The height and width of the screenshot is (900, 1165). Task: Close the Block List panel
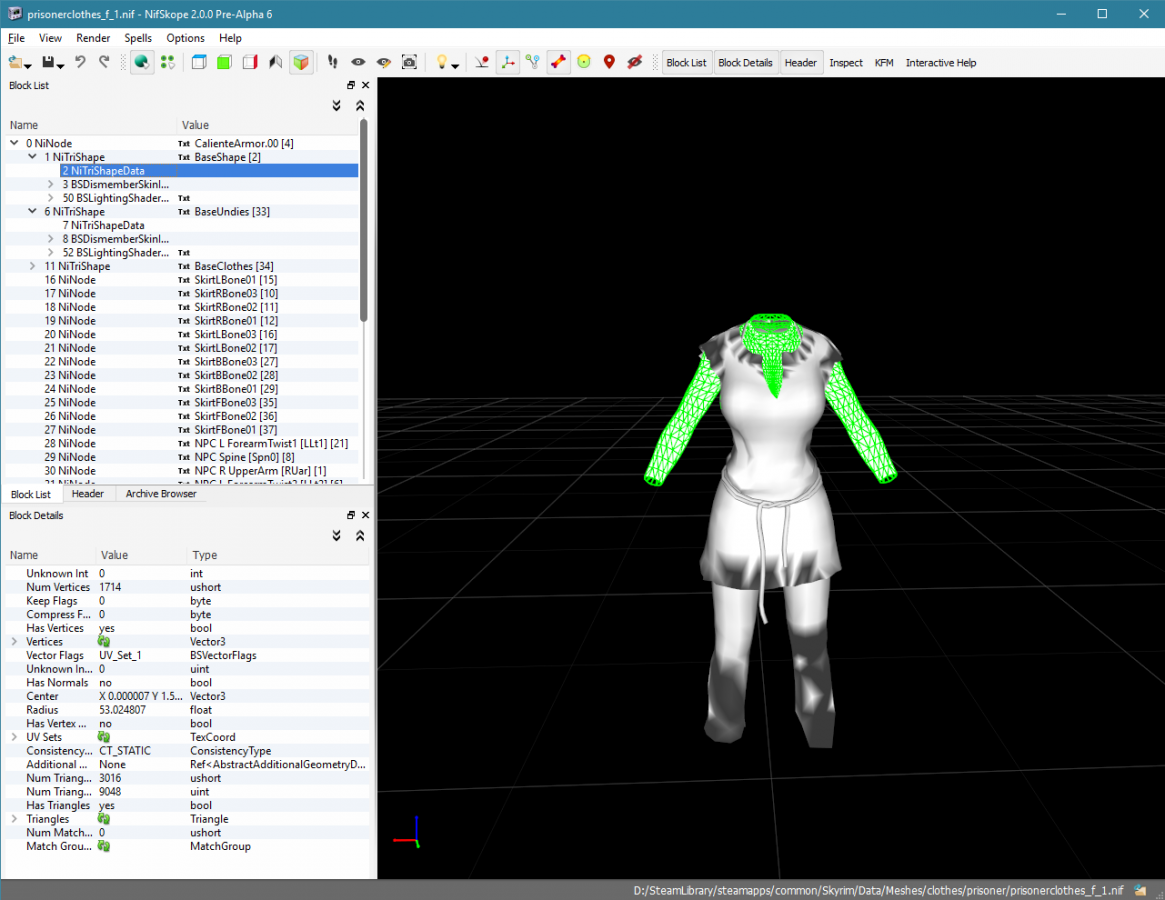[366, 85]
